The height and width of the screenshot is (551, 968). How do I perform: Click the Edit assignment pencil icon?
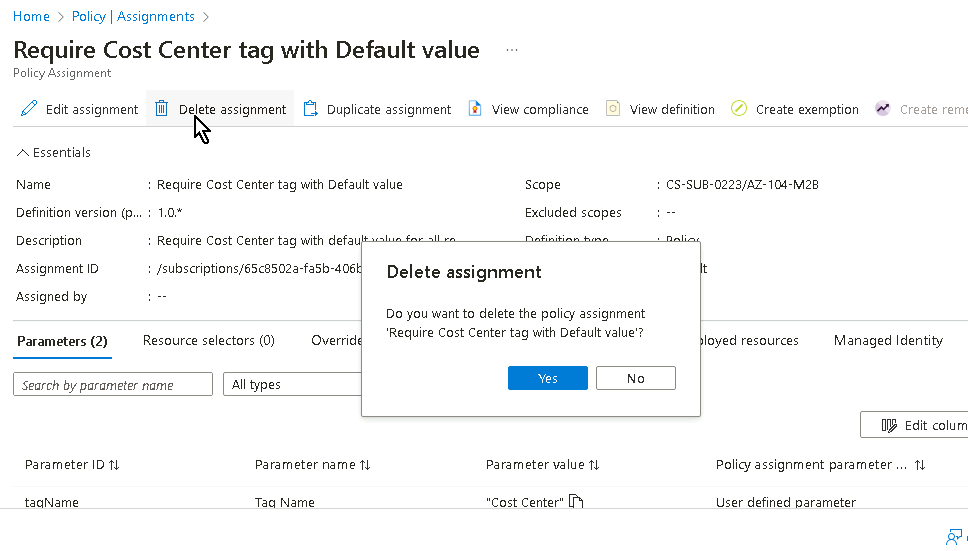(29, 109)
